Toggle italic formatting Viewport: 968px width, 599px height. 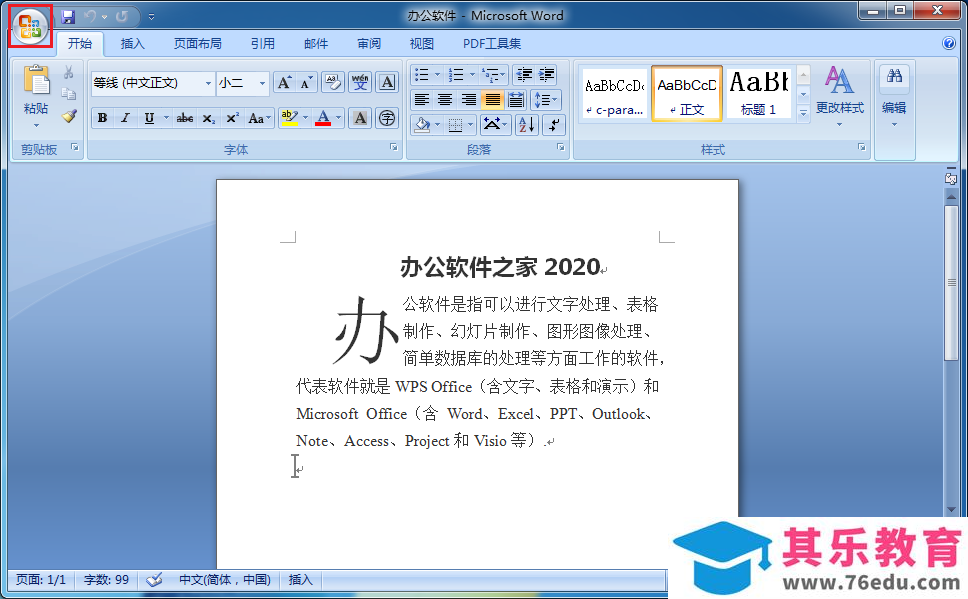point(125,118)
